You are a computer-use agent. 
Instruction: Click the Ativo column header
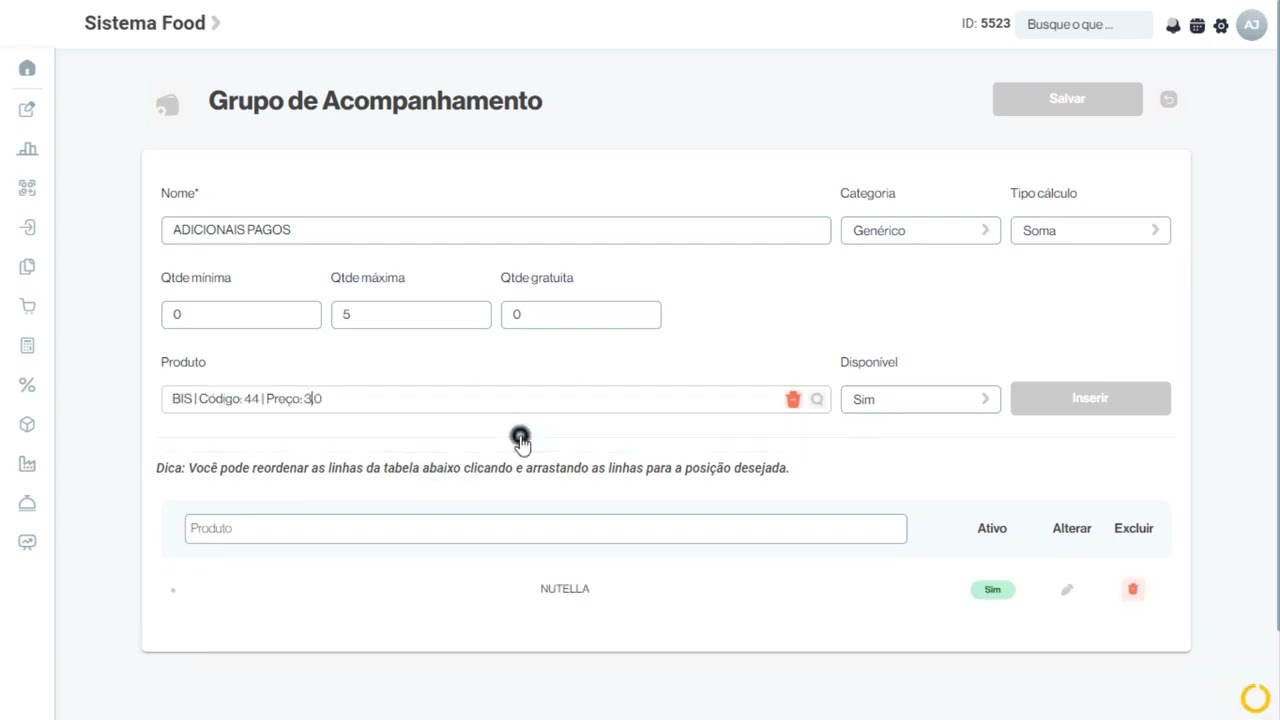coord(992,528)
